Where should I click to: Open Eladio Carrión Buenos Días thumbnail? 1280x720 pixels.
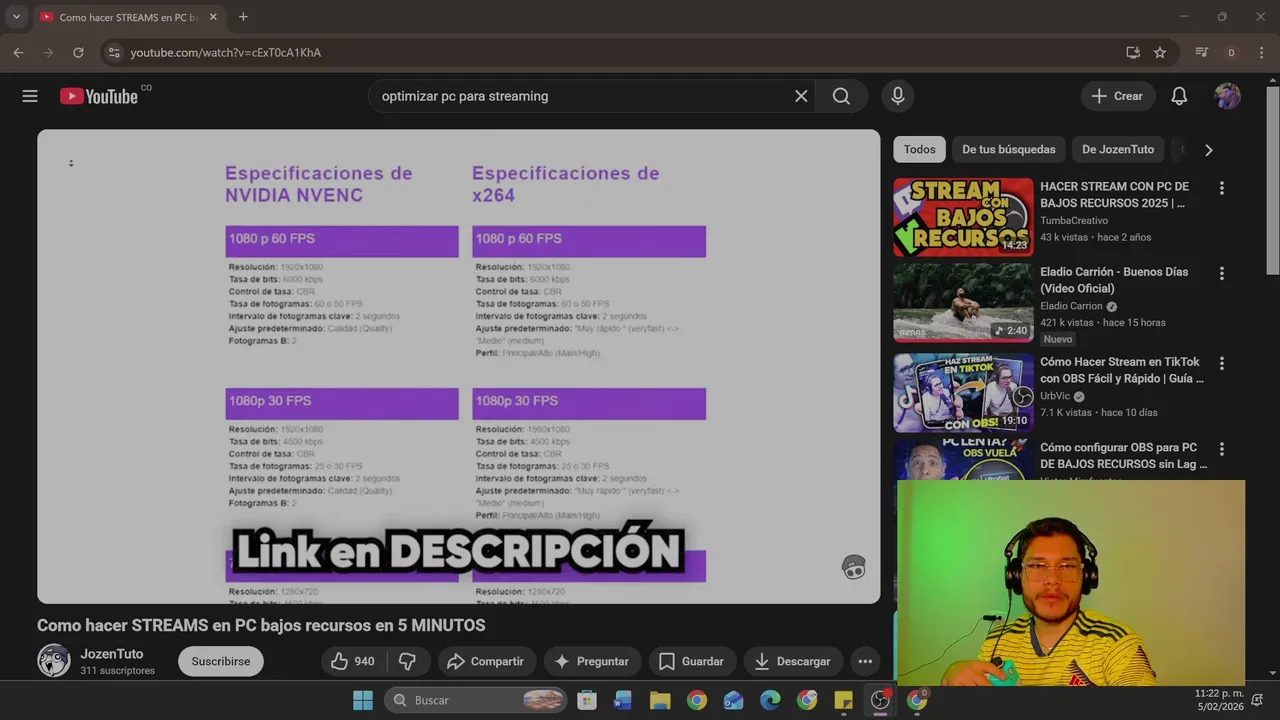(963, 303)
